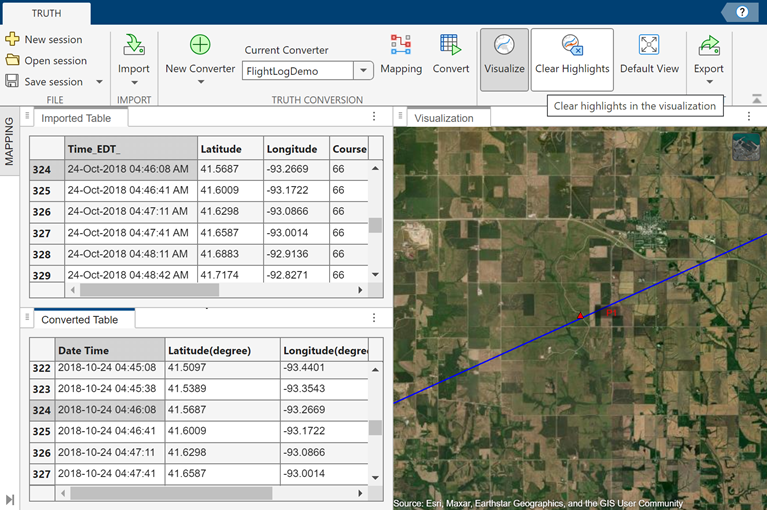This screenshot has width=767, height=510.
Task: Switch to the TRUTH ribbon tab
Action: point(45,13)
